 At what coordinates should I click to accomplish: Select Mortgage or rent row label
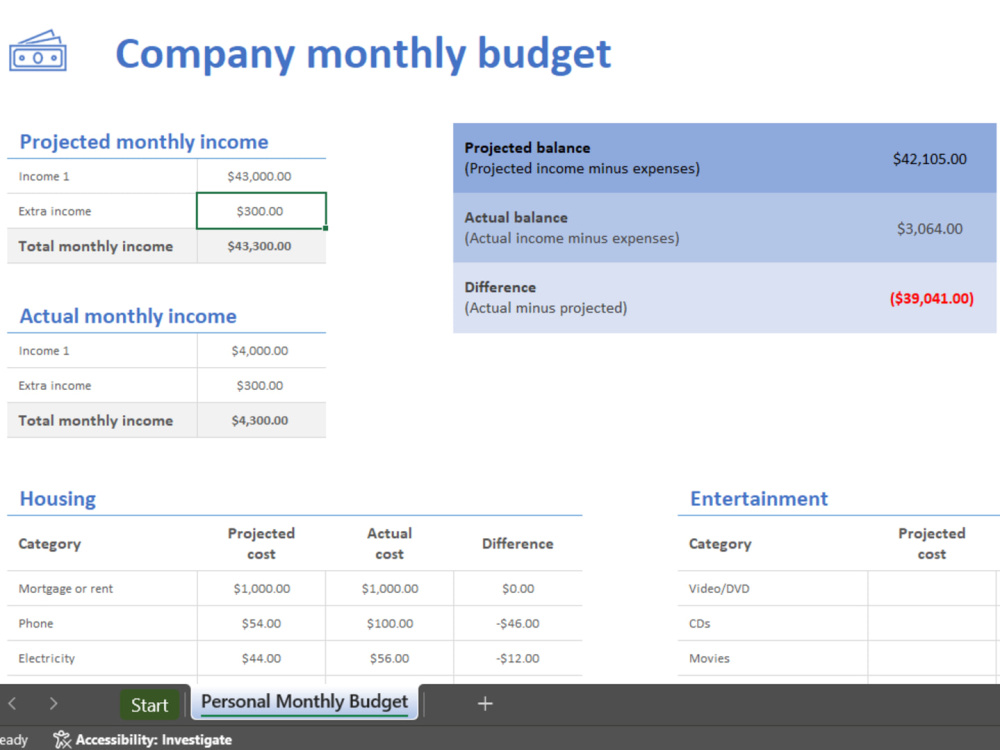coord(66,589)
